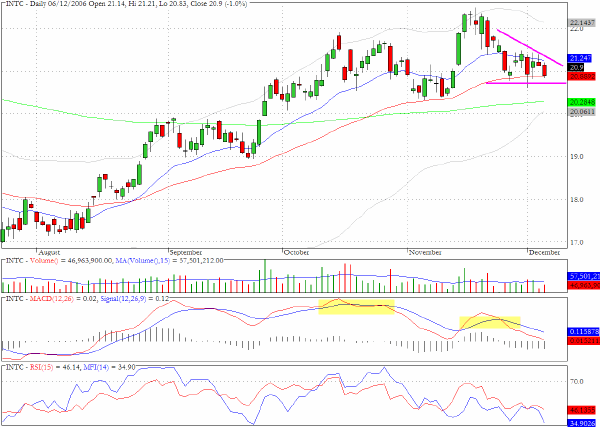Click the black 20.9 close price label
The height and width of the screenshot is (427, 600).
tap(577, 68)
